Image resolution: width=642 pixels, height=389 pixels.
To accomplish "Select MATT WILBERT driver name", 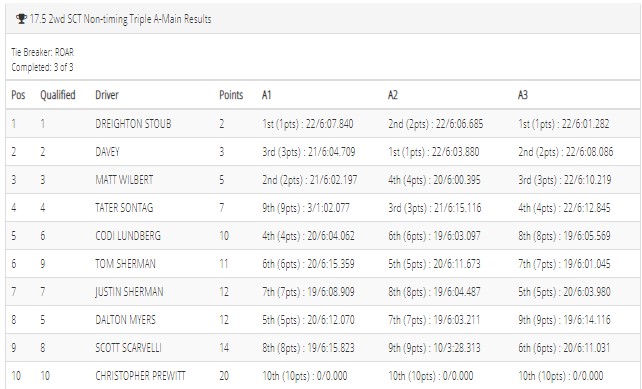I will [x=124, y=180].
